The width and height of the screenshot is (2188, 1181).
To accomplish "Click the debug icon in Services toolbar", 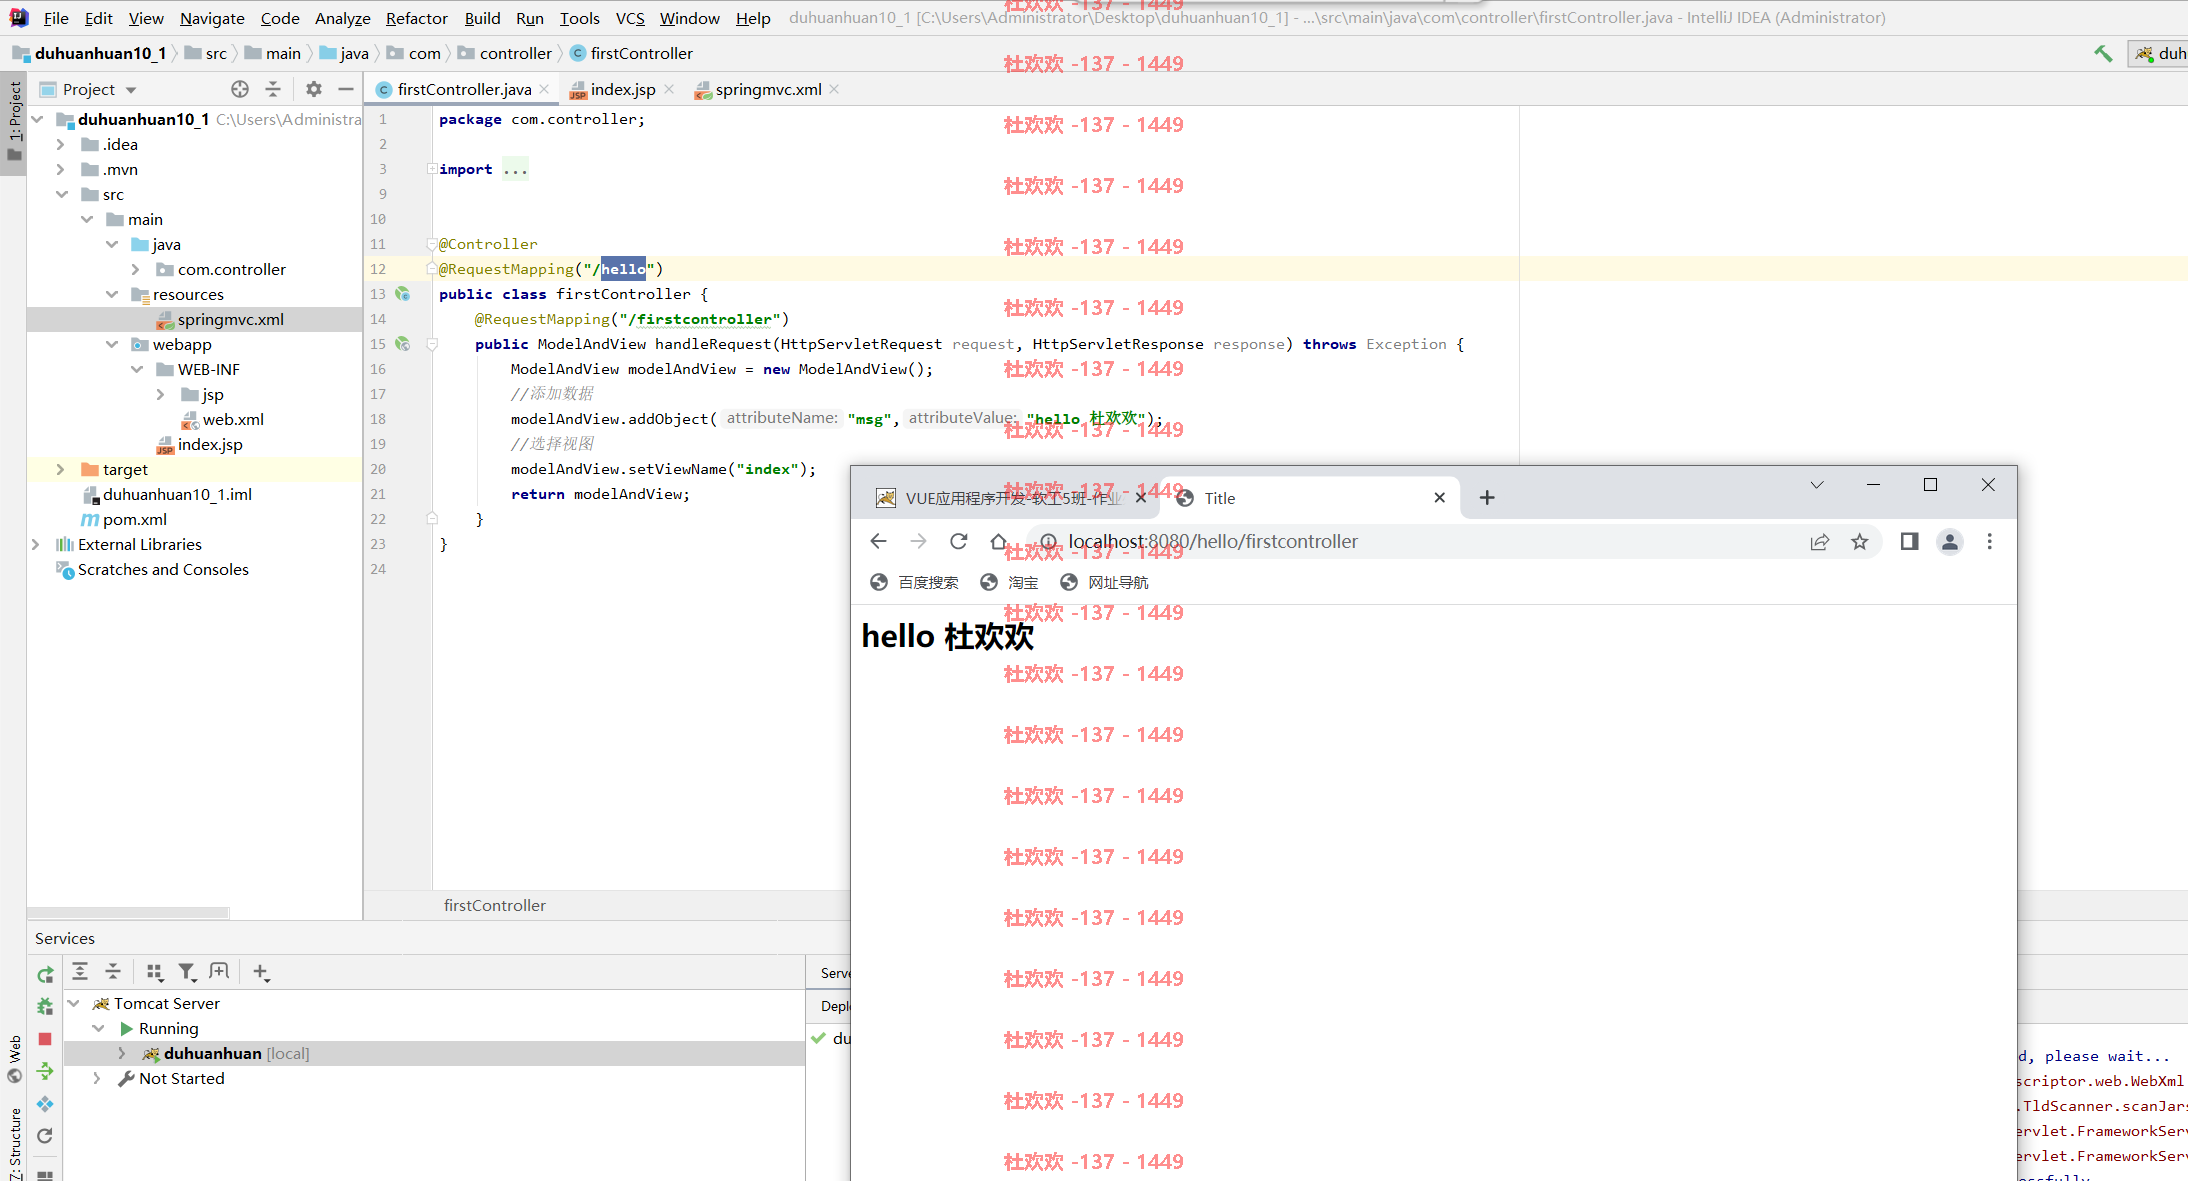I will pos(45,1006).
